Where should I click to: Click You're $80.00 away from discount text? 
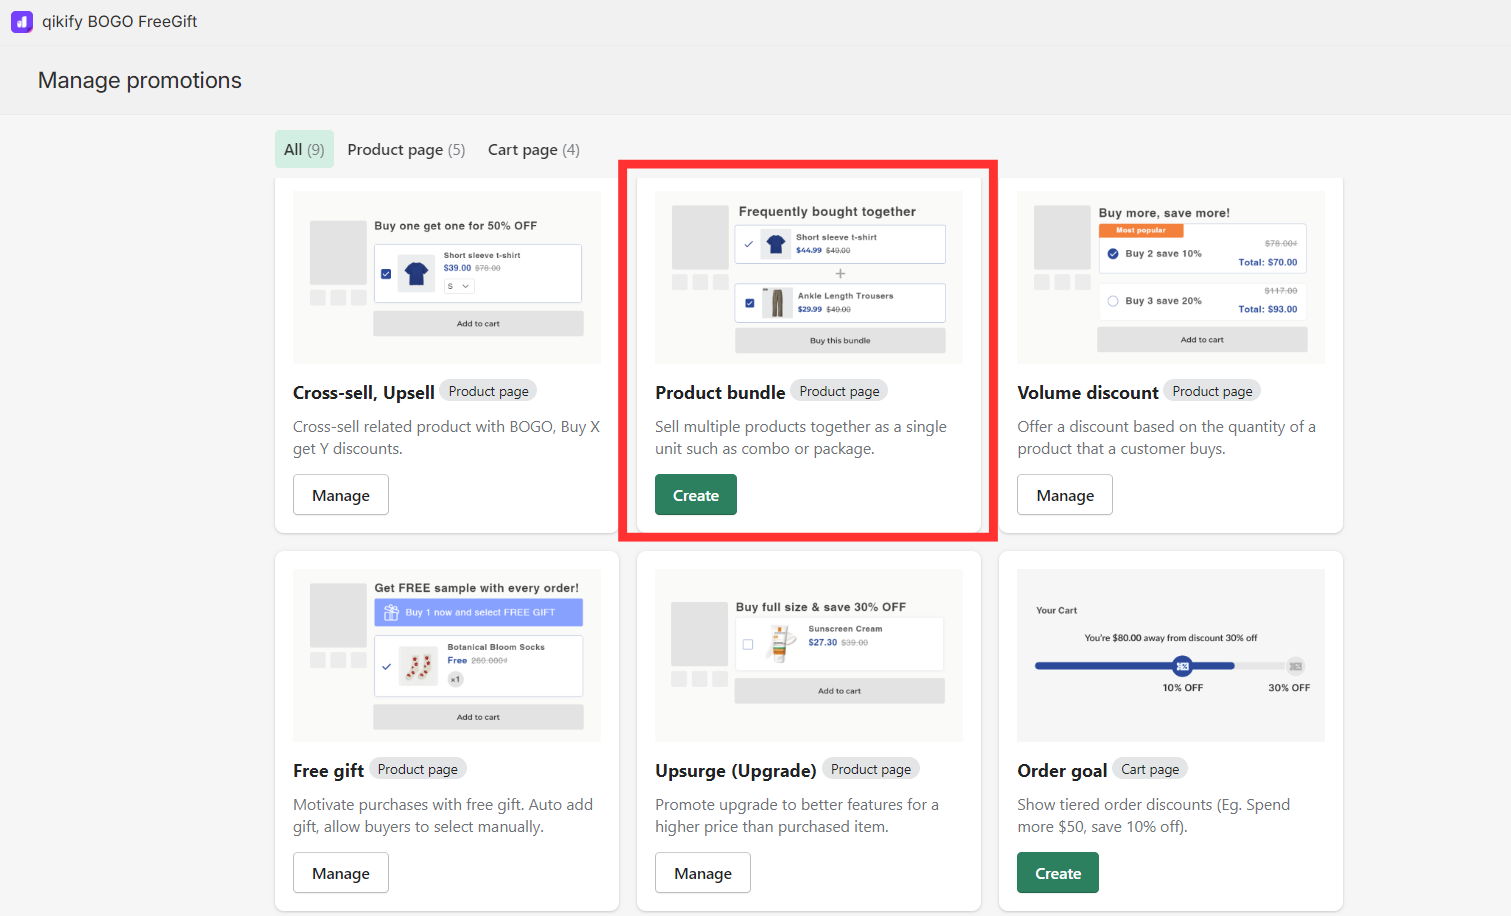[x=1171, y=637]
